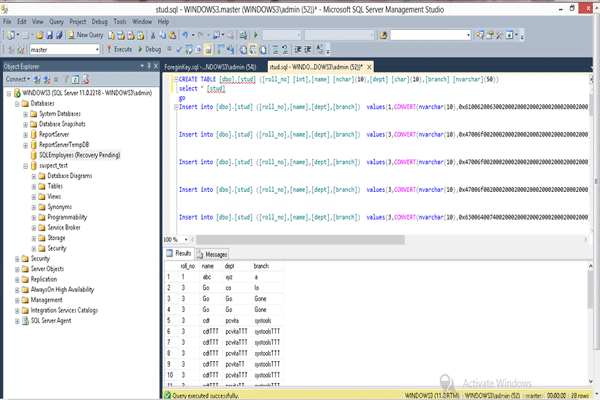Close the stud.sql tab
Viewport: 600px width, 400px height.
pyautogui.click(x=369, y=67)
